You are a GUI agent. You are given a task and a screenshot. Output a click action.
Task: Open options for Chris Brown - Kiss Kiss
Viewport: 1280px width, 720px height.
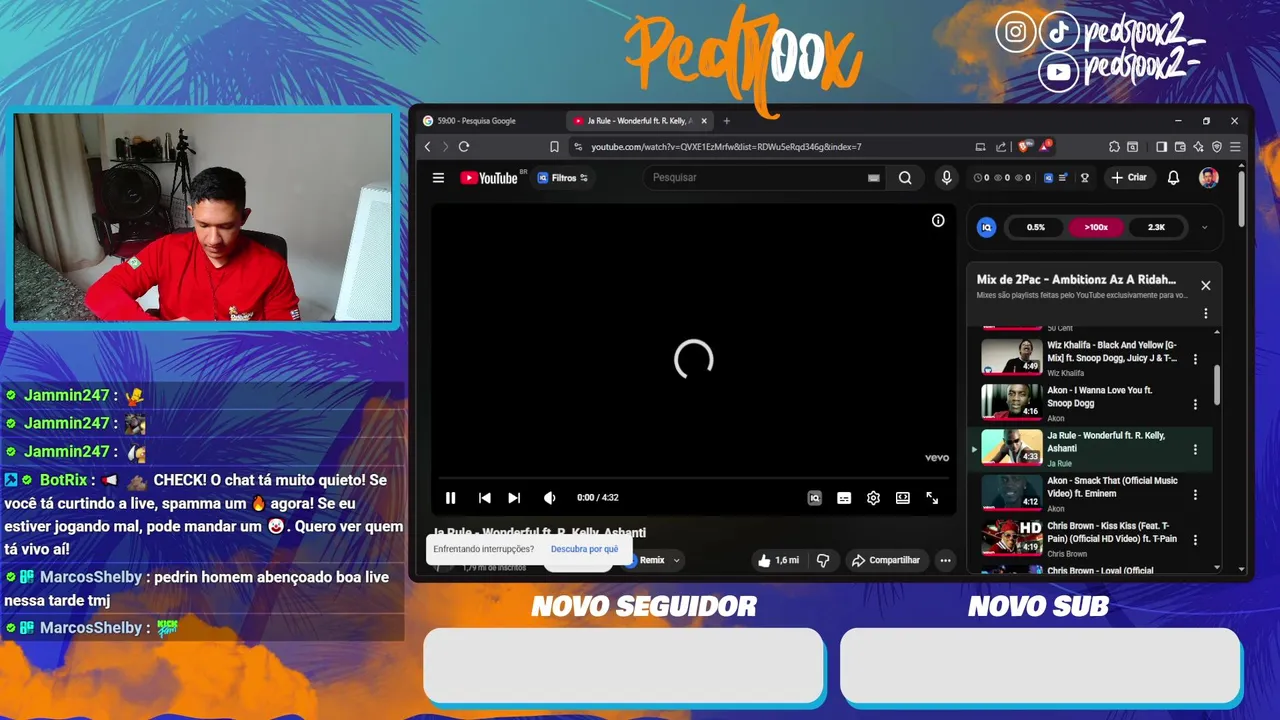1195,540
